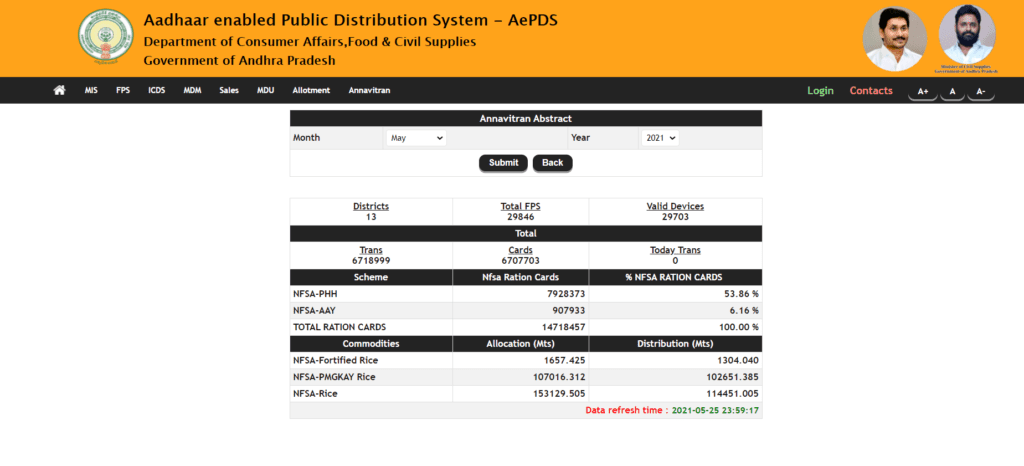The height and width of the screenshot is (466, 1024).
Task: Select the NFSA-Rice commodity label
Action: pyautogui.click(x=315, y=394)
